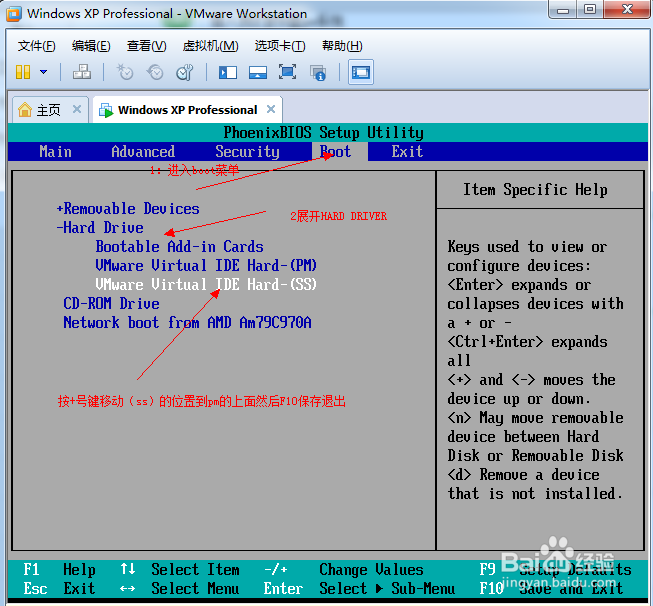This screenshot has height=606, width=653.
Task: Expand the +Removable Devices entry
Action: point(128,209)
